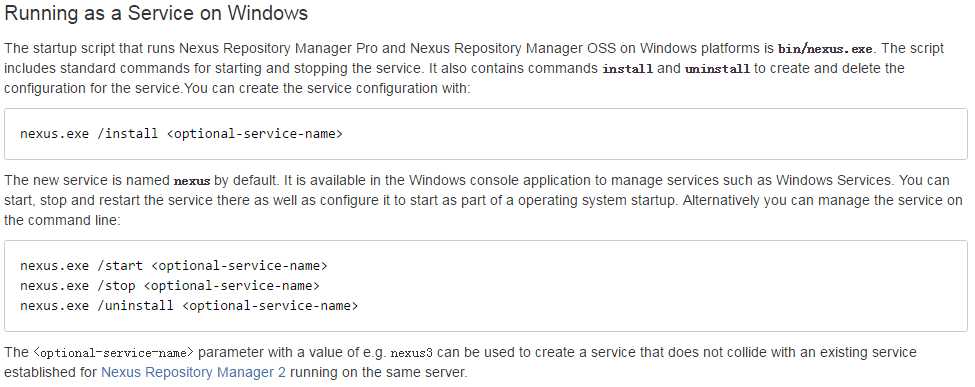Click the nexus.exe /uninstall command line
This screenshot has width=975, height=387.
coord(189,305)
